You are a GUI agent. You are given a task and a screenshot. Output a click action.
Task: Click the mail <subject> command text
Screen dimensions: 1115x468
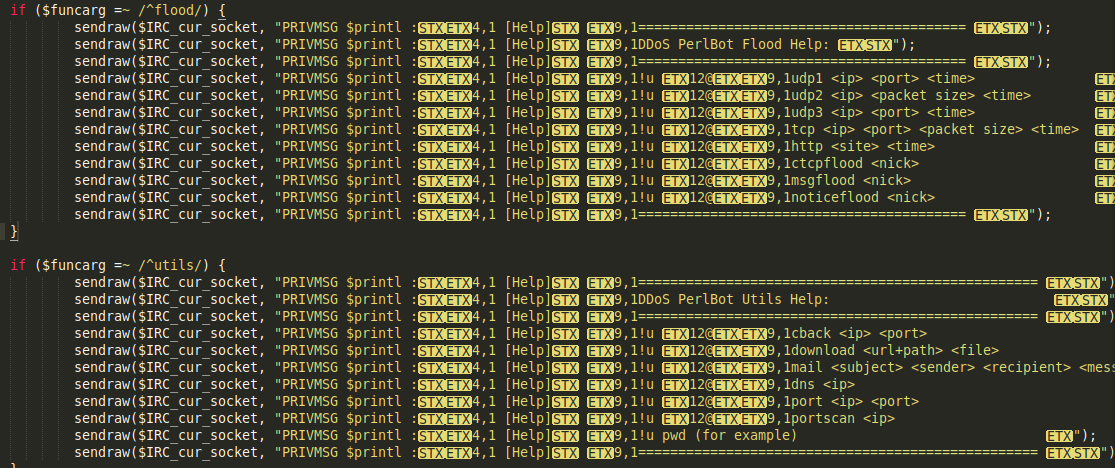pyautogui.click(x=850, y=367)
